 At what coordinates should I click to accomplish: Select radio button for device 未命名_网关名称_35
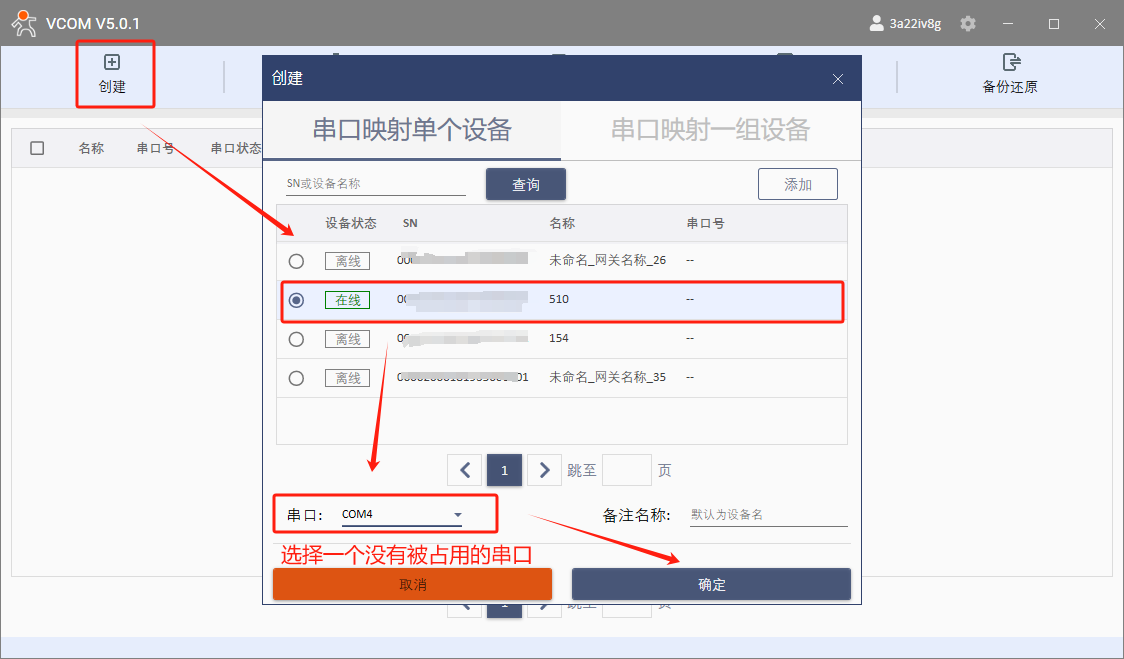click(x=296, y=378)
